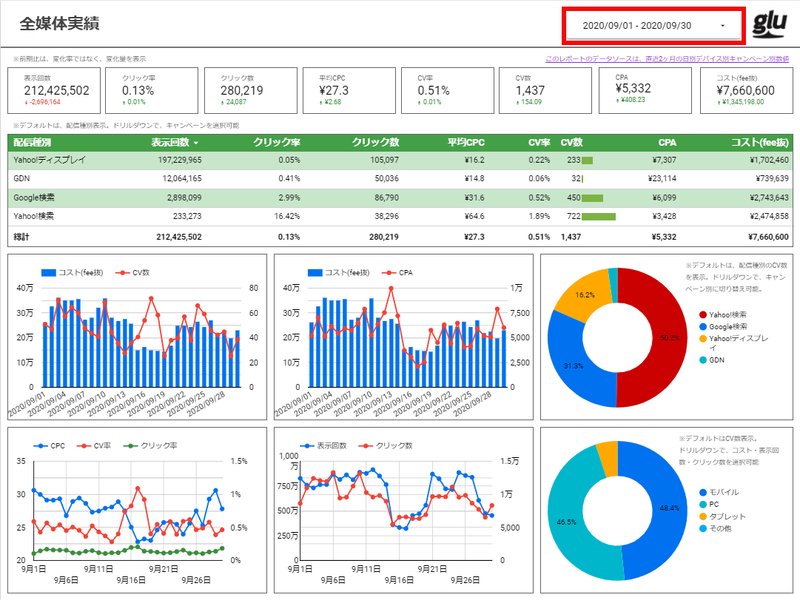Click Yahoo!検索 legend of the donut chart
Viewport: 800px width, 600px height.
[722, 315]
